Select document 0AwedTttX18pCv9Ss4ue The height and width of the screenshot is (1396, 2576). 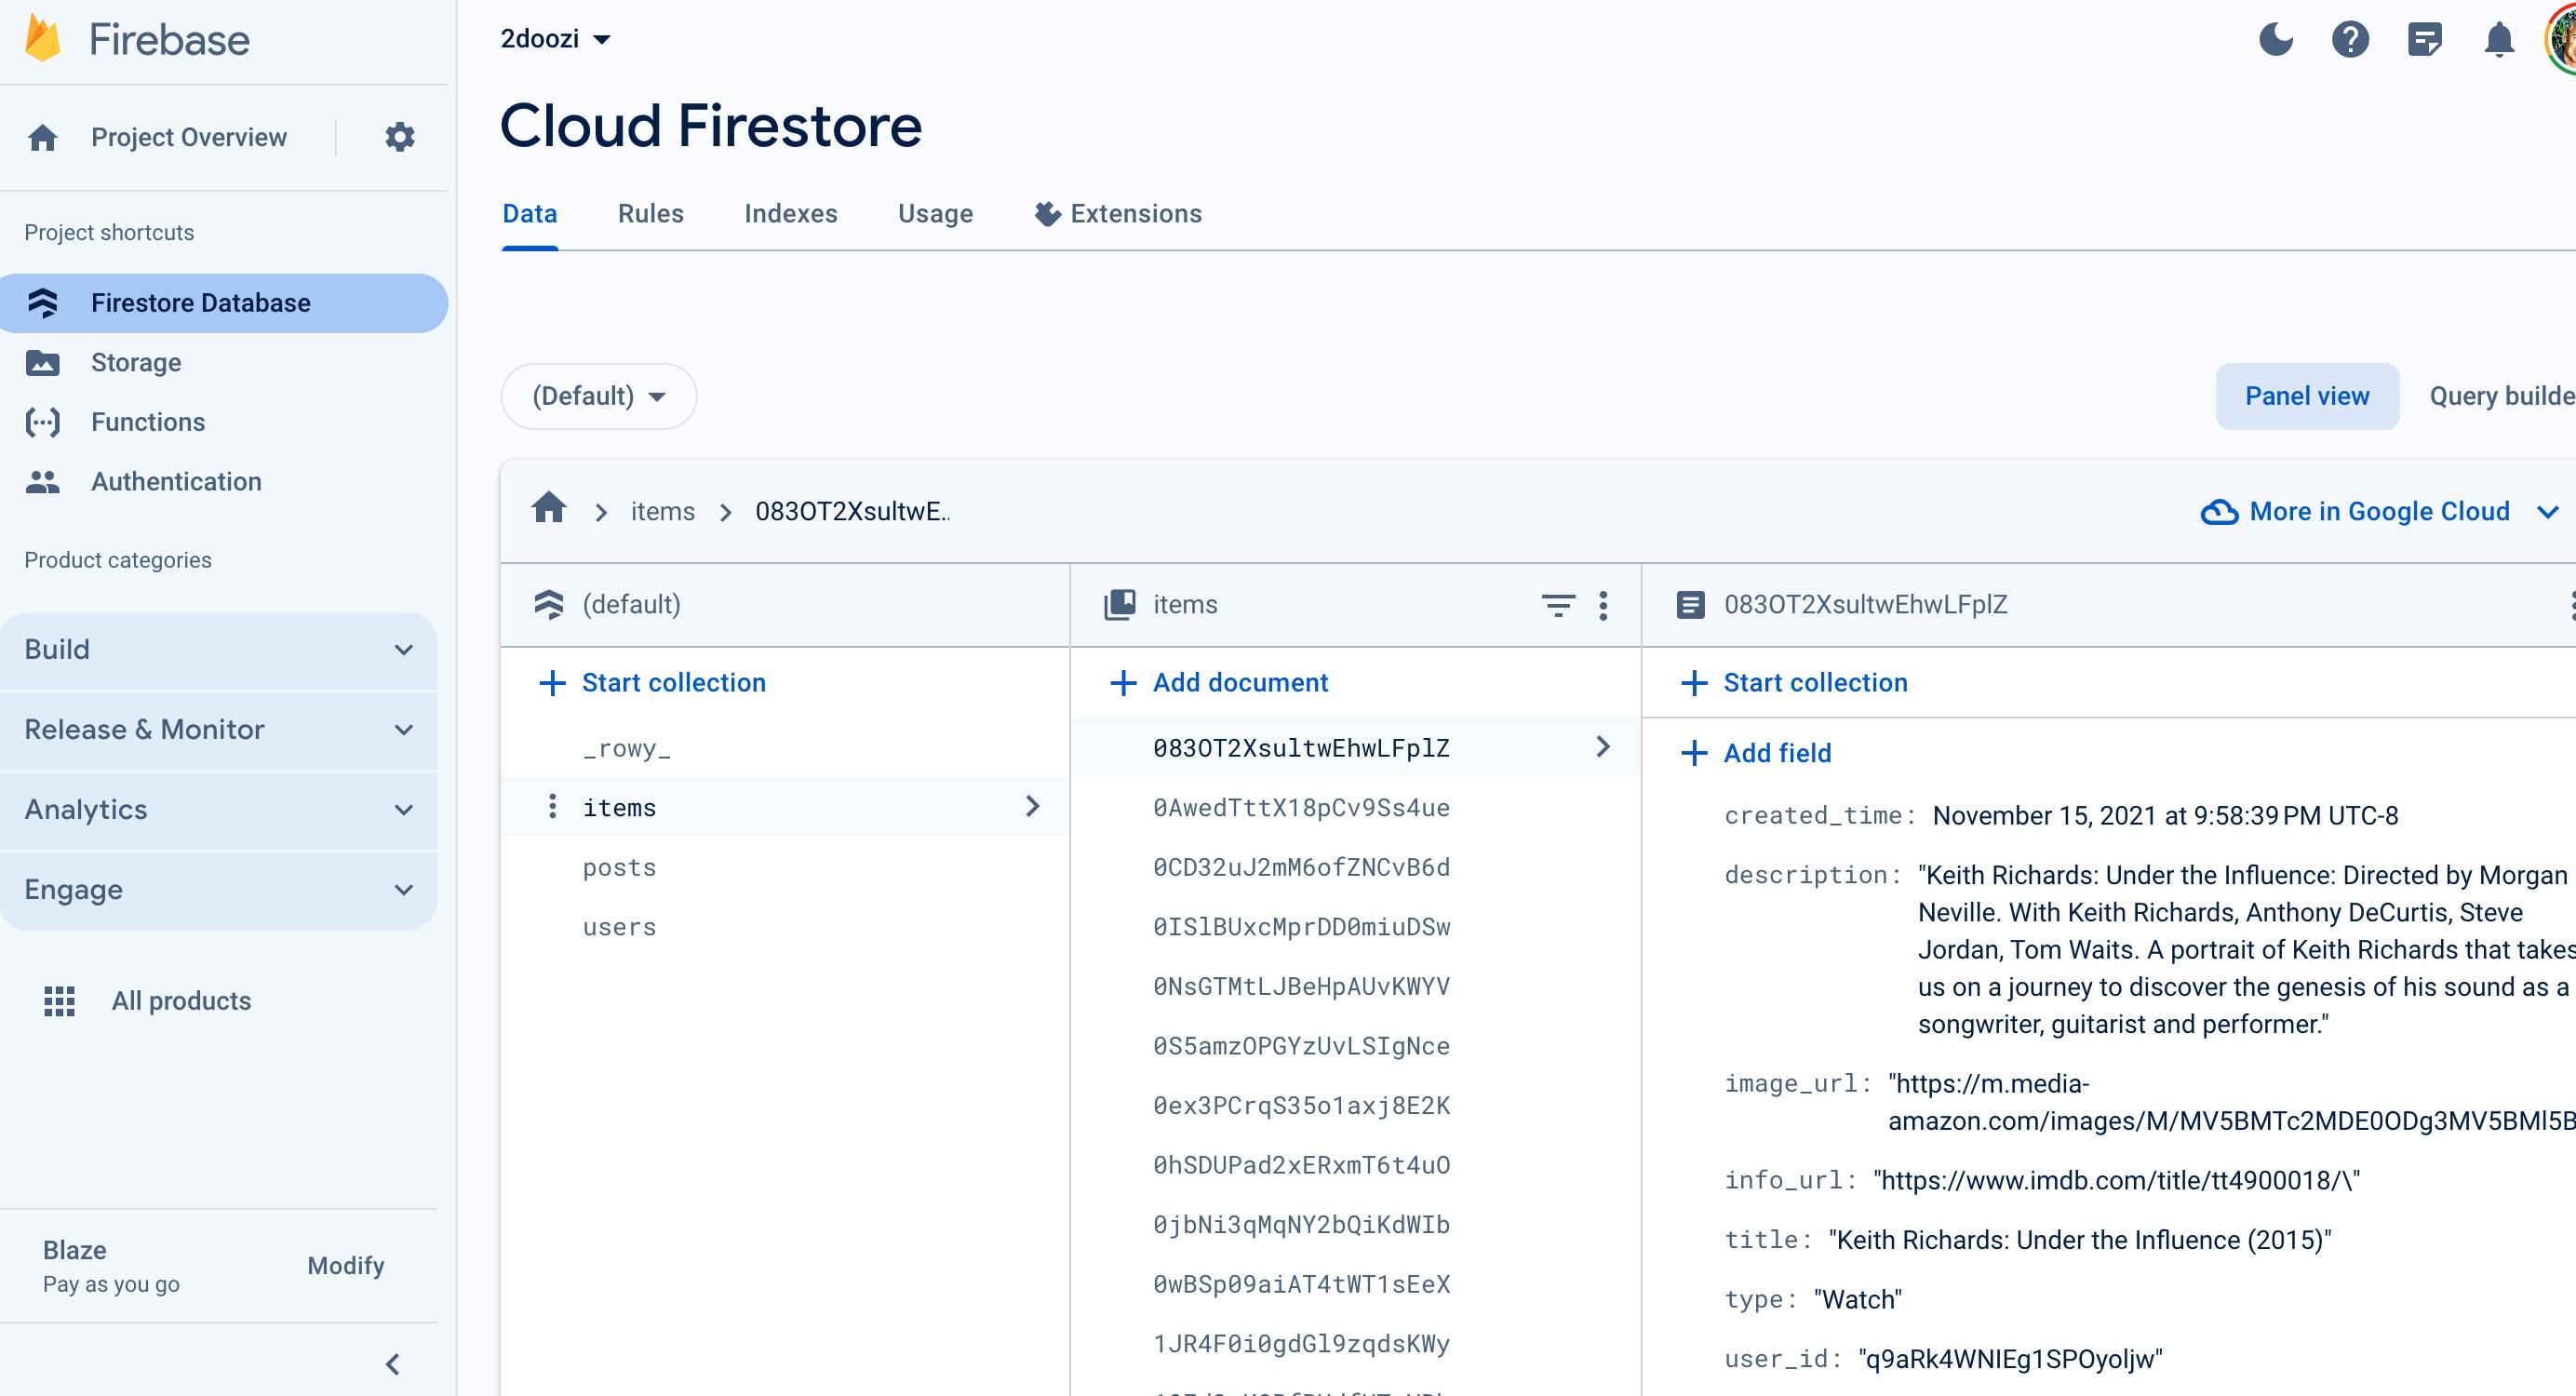[1300, 808]
